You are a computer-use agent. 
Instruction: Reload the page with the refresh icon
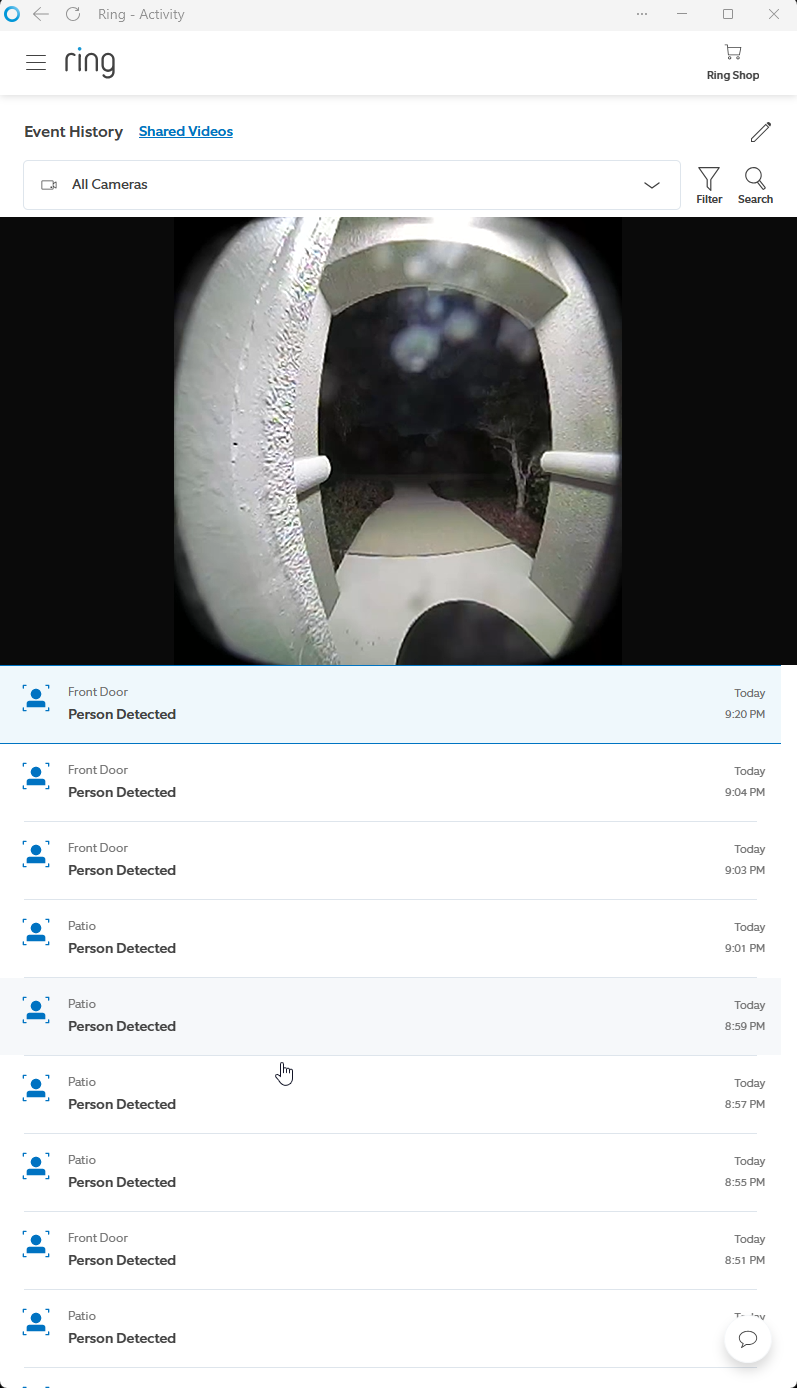(72, 14)
